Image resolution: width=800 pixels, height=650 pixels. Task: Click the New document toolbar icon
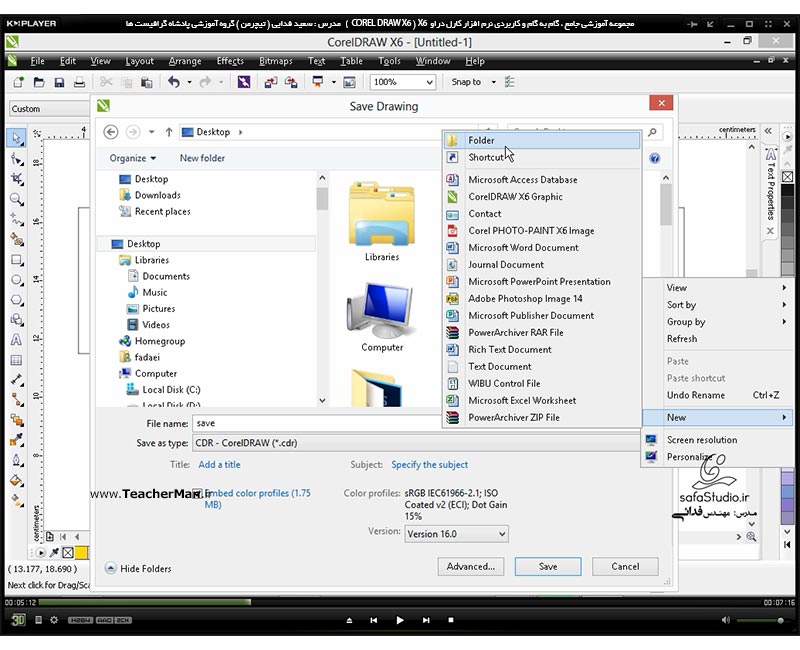click(x=18, y=82)
